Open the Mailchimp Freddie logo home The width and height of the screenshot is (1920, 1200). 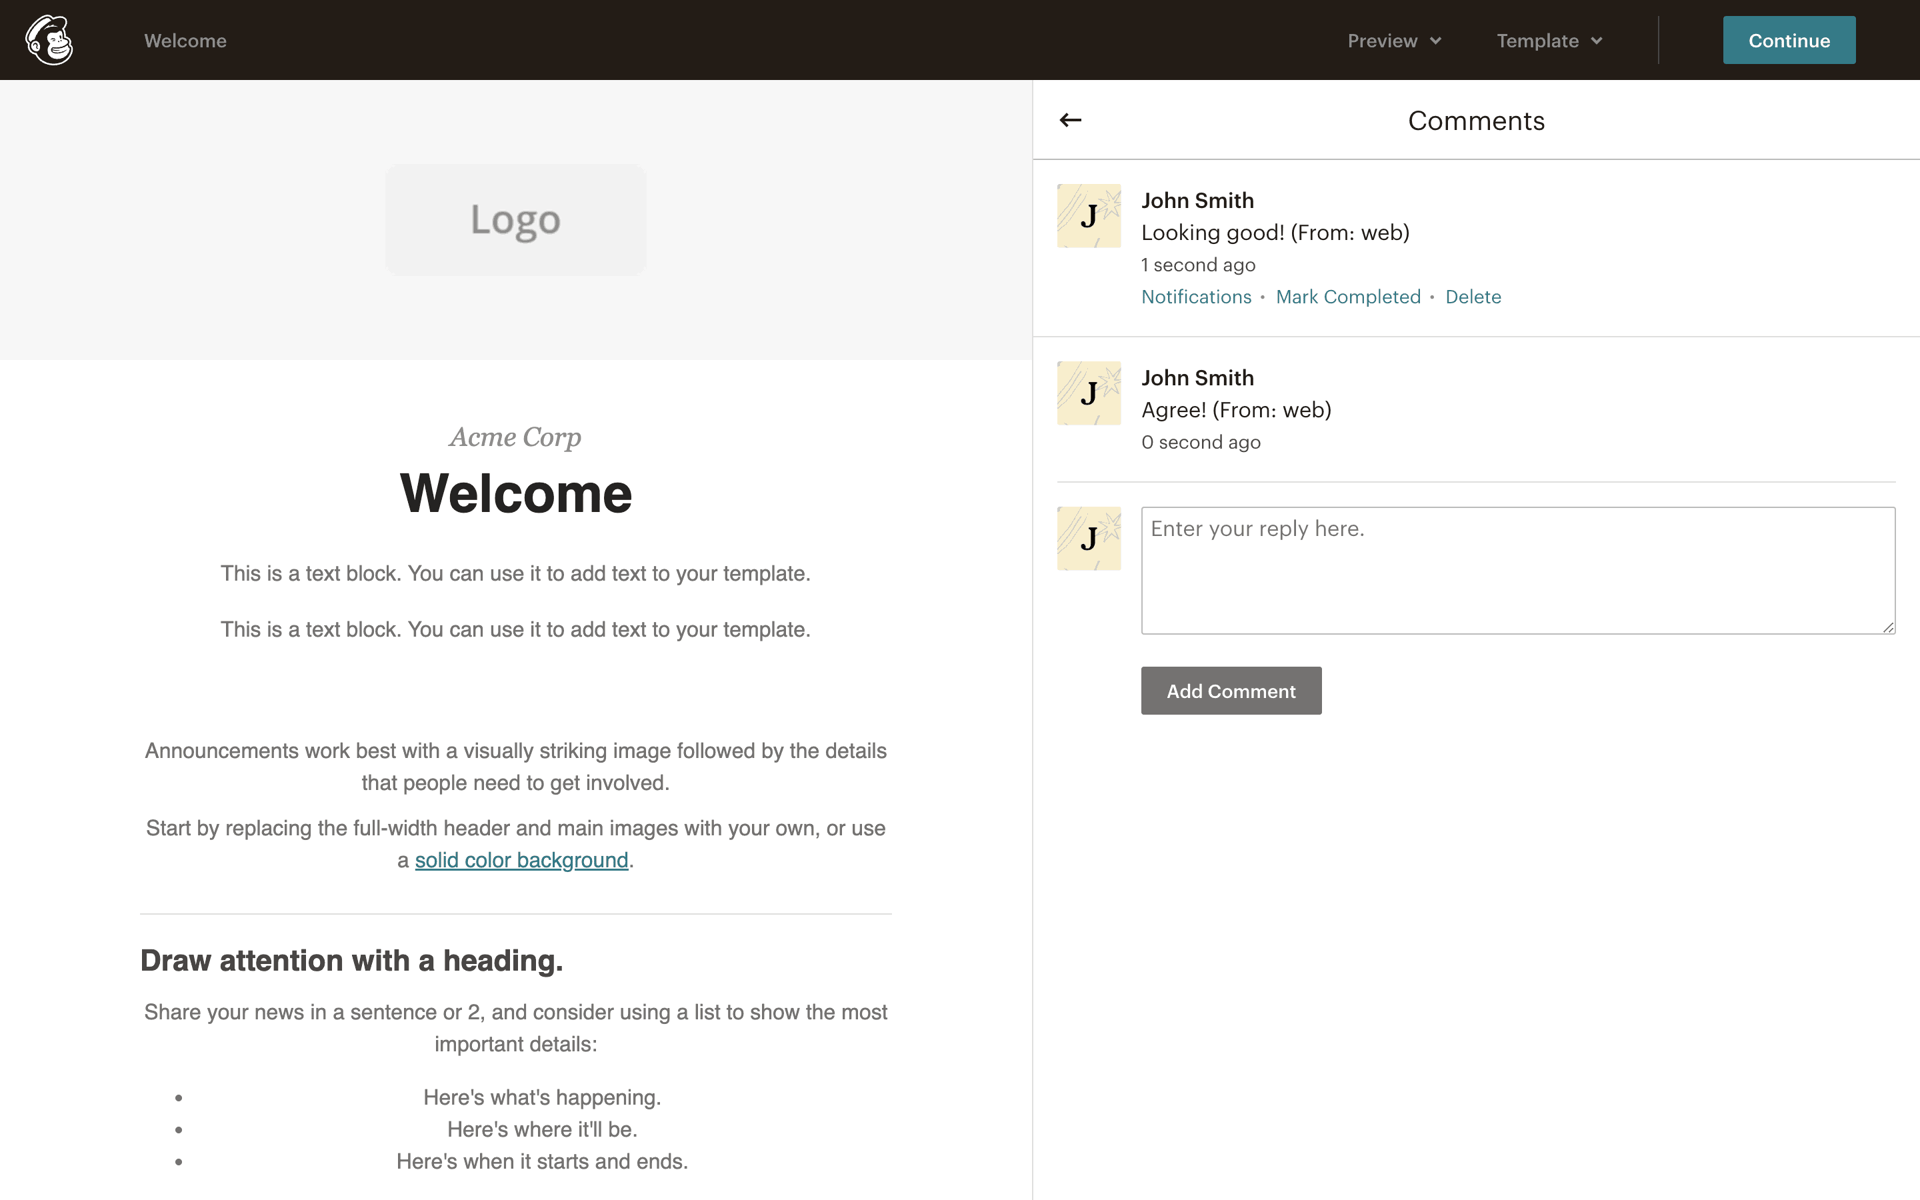click(x=49, y=40)
